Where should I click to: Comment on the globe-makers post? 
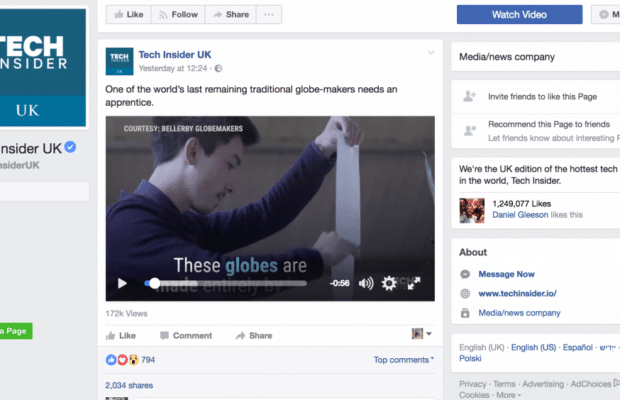coord(186,336)
